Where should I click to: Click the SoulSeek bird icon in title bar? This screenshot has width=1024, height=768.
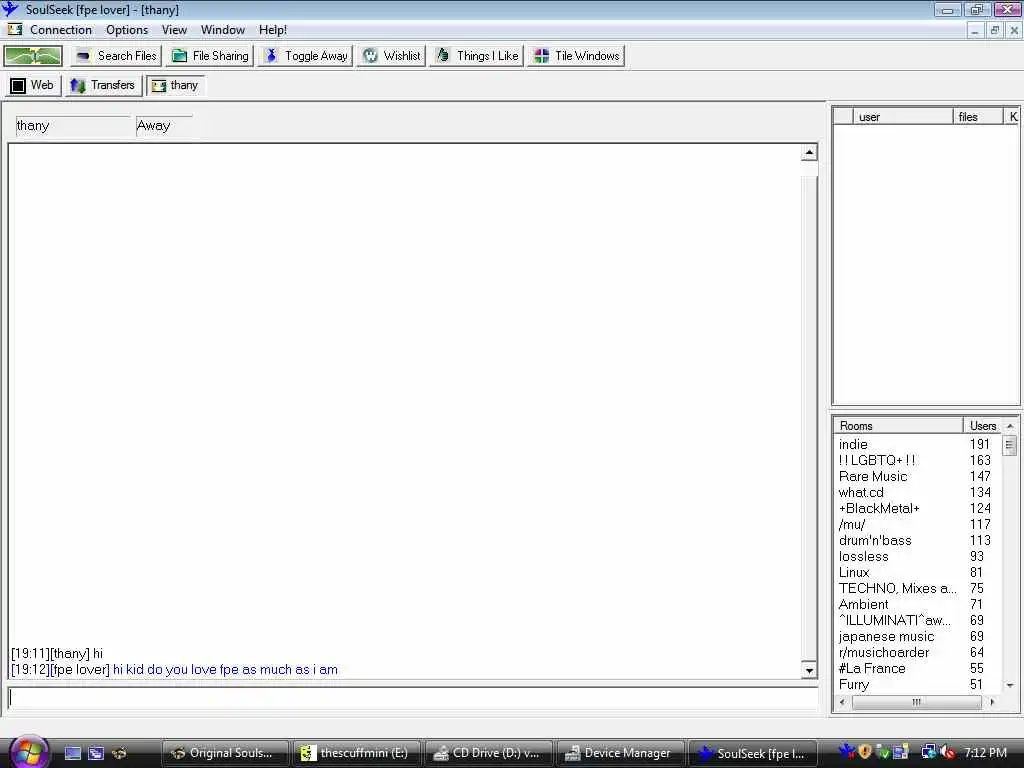(x=10, y=9)
